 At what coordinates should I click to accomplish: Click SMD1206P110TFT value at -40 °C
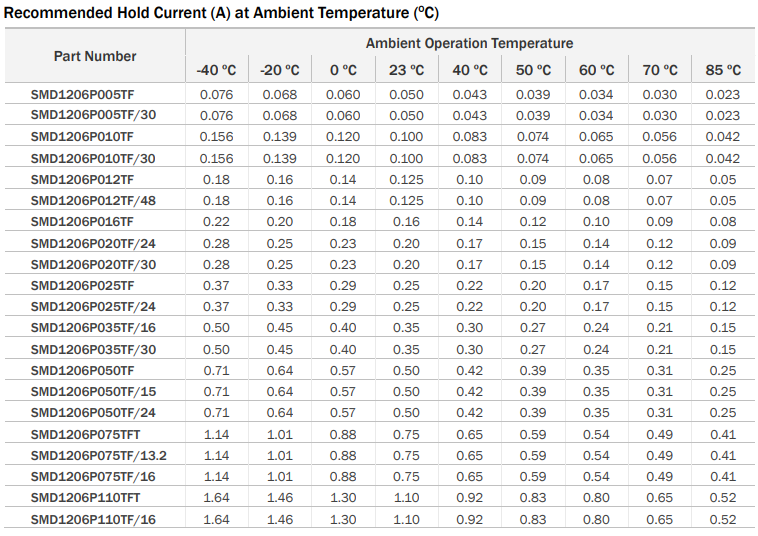coord(216,498)
